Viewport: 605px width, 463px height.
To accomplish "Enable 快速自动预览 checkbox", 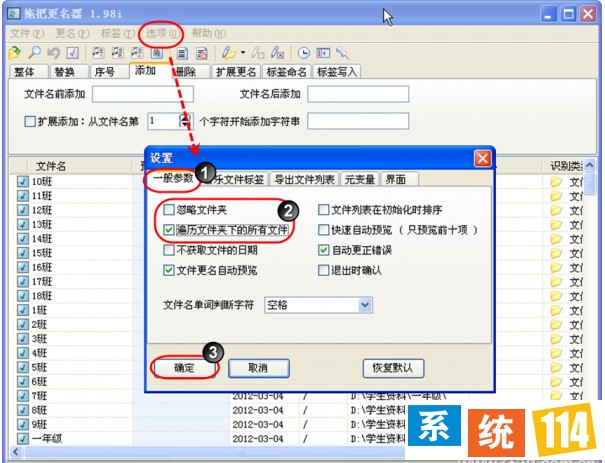I will pyautogui.click(x=323, y=230).
